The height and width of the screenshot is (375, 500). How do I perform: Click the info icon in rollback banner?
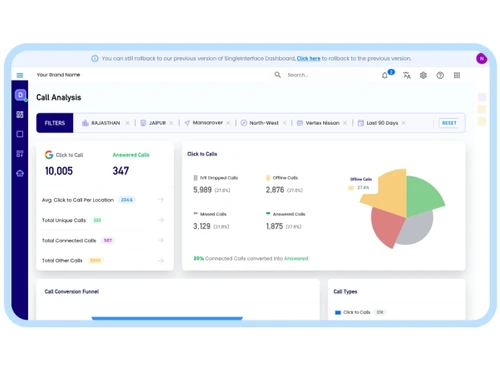95,59
